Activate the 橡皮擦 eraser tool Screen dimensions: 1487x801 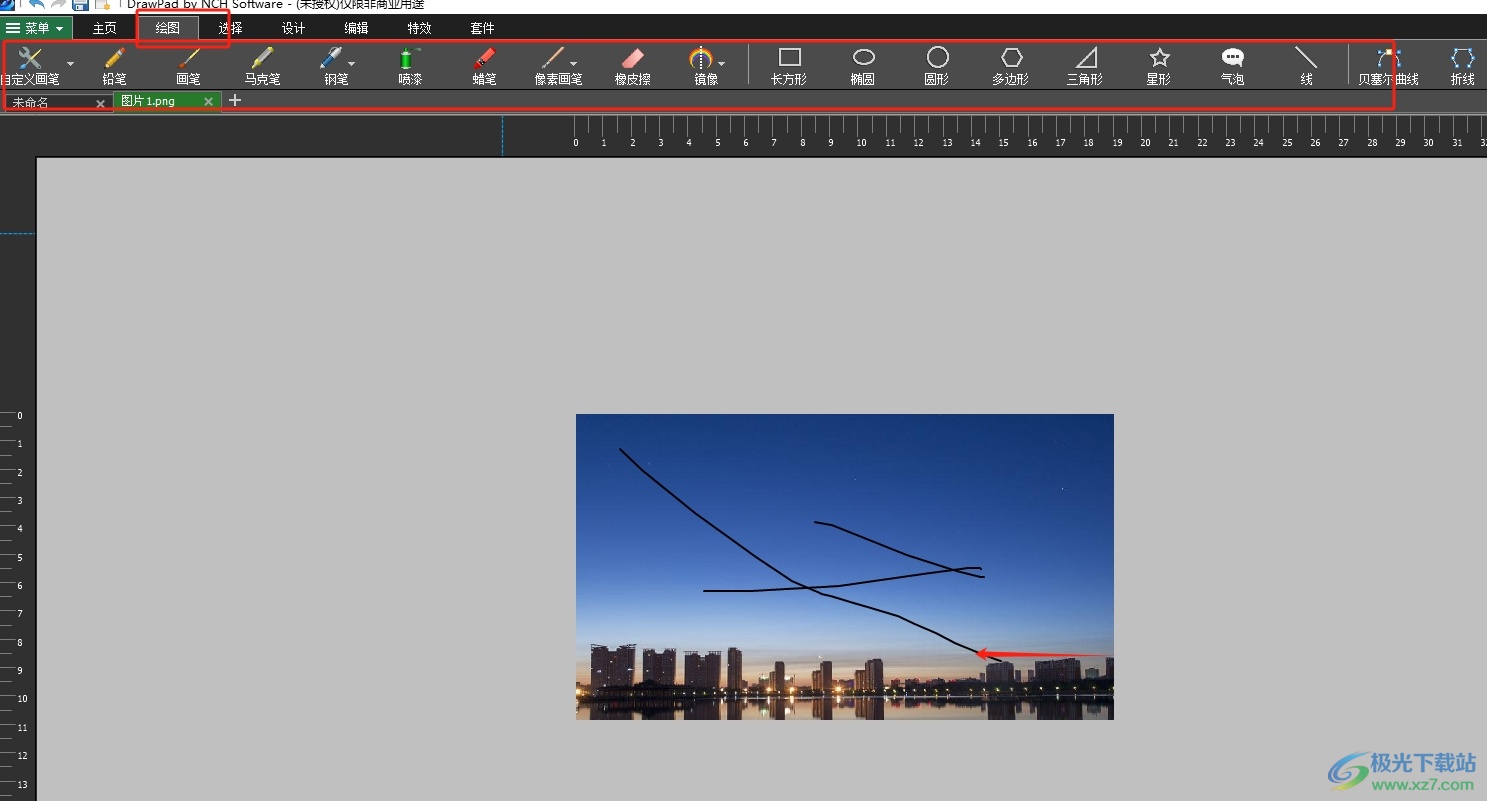(x=632, y=65)
